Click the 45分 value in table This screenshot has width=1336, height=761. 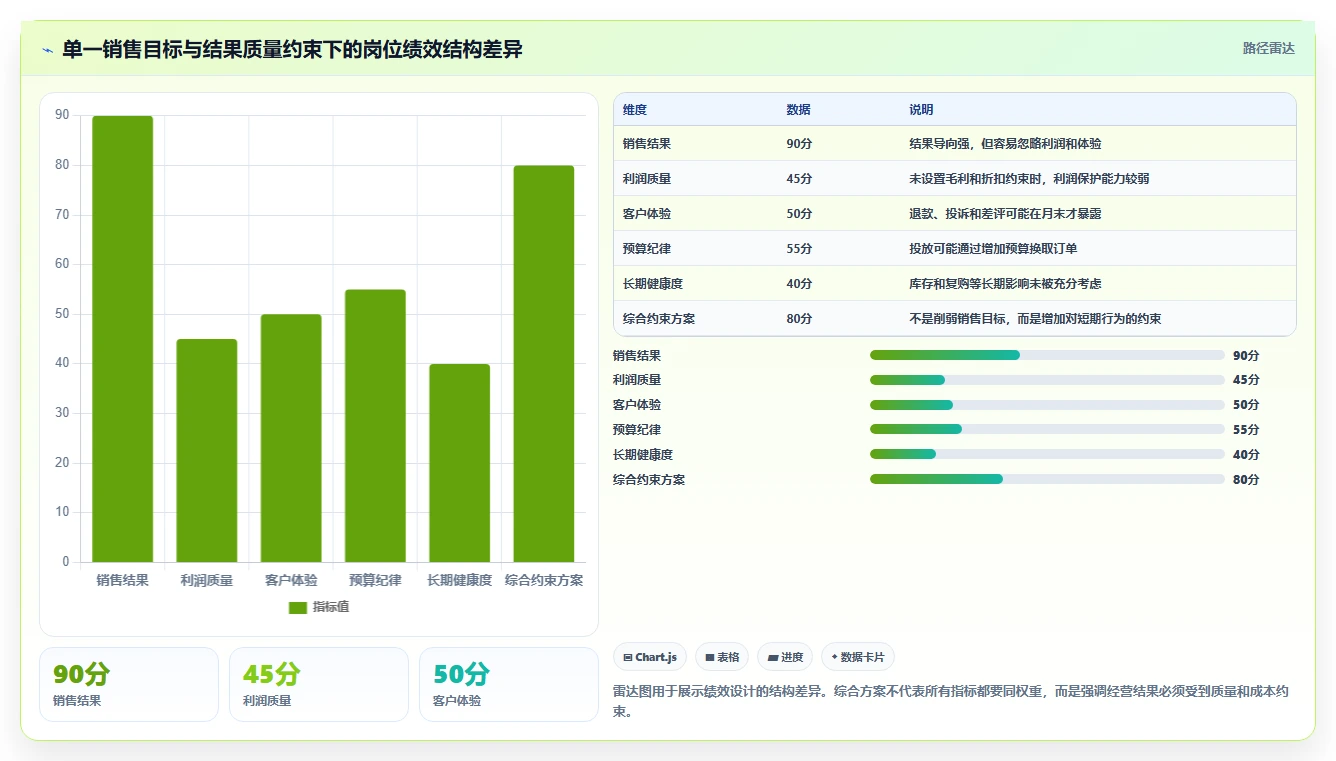(x=799, y=179)
